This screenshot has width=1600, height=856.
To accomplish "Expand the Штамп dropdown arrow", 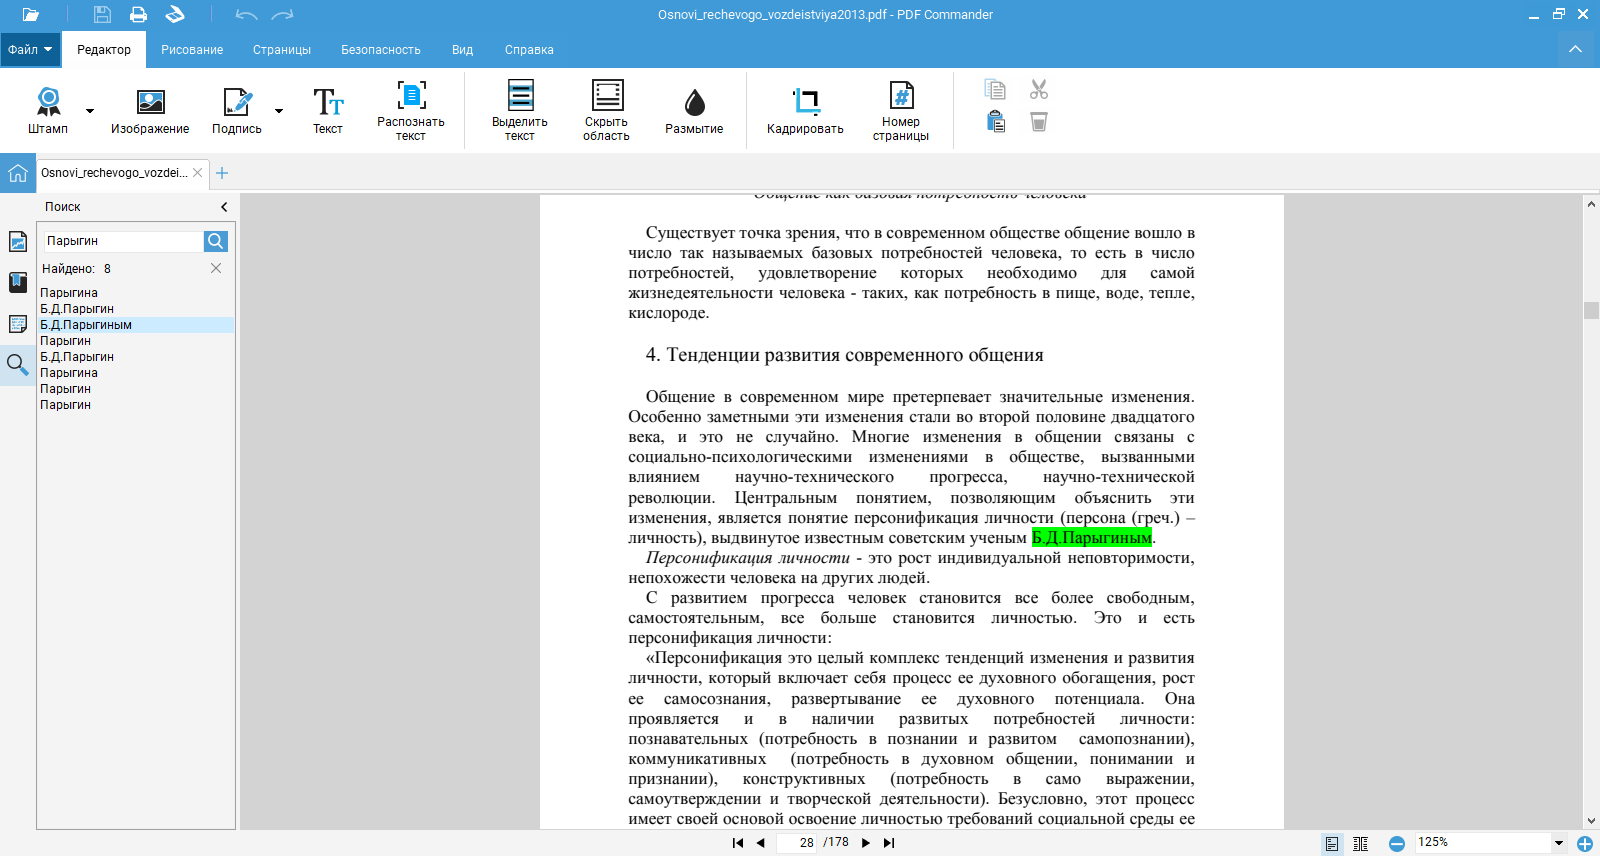I will pos(90,111).
